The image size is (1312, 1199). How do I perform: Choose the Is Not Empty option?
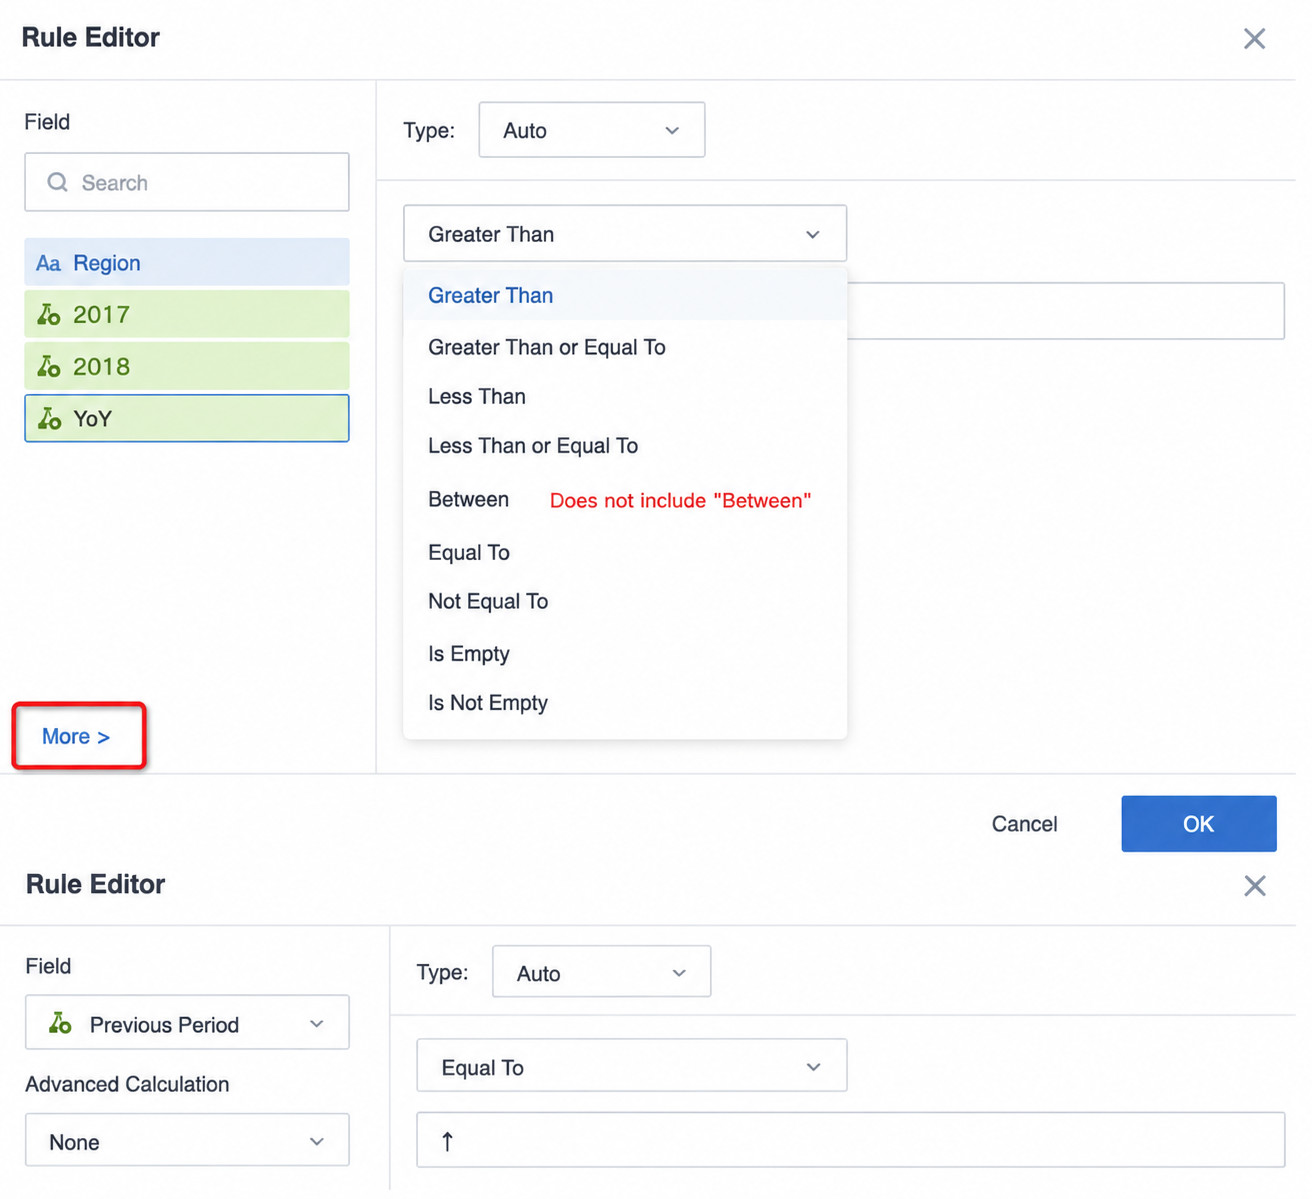coord(625,703)
